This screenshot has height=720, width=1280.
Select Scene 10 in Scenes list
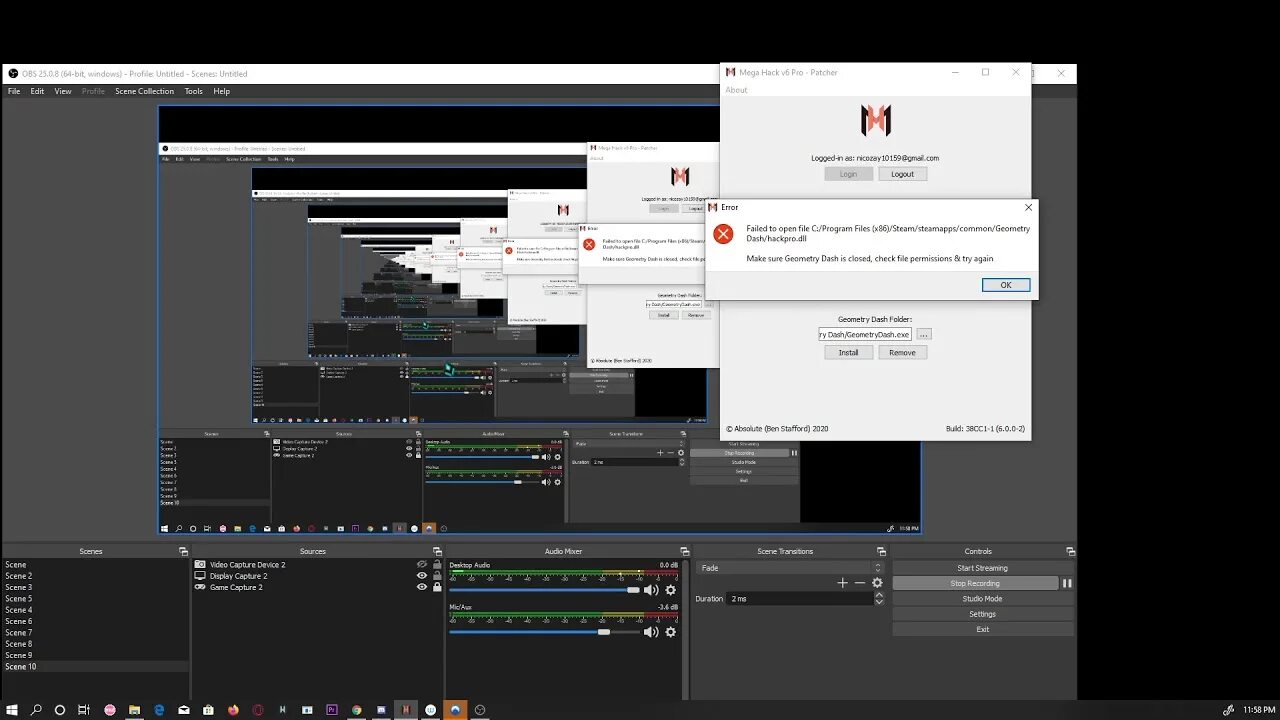[95, 666]
